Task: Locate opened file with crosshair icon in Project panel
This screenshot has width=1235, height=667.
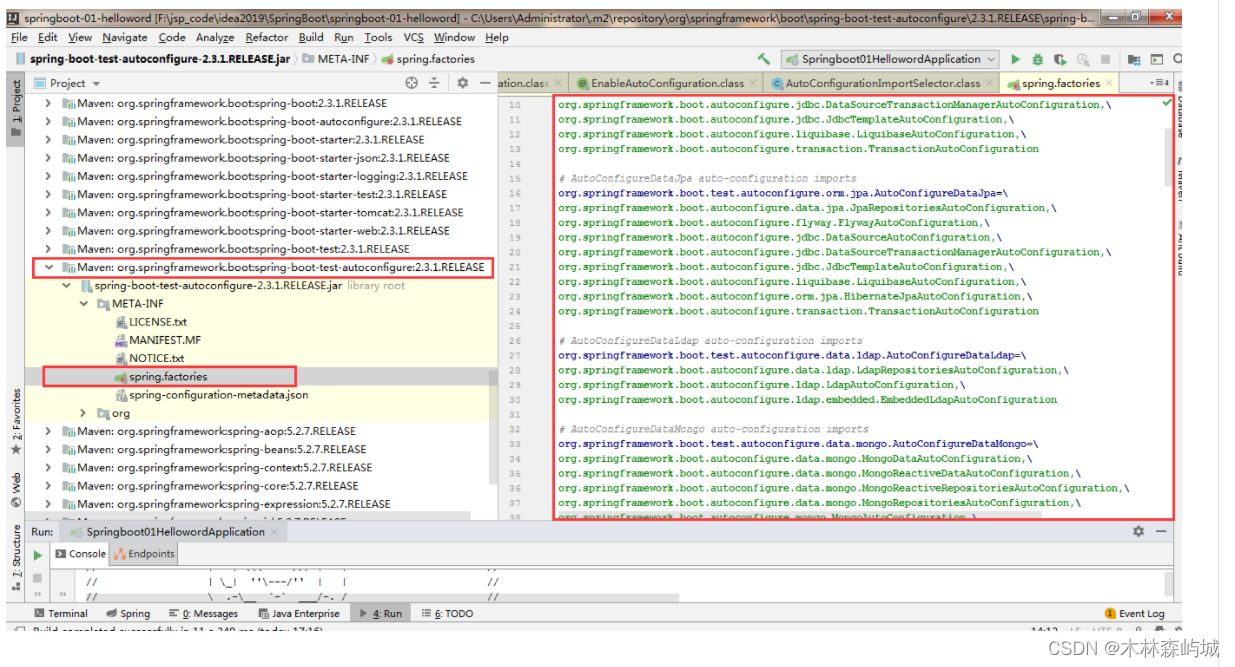Action: (412, 83)
